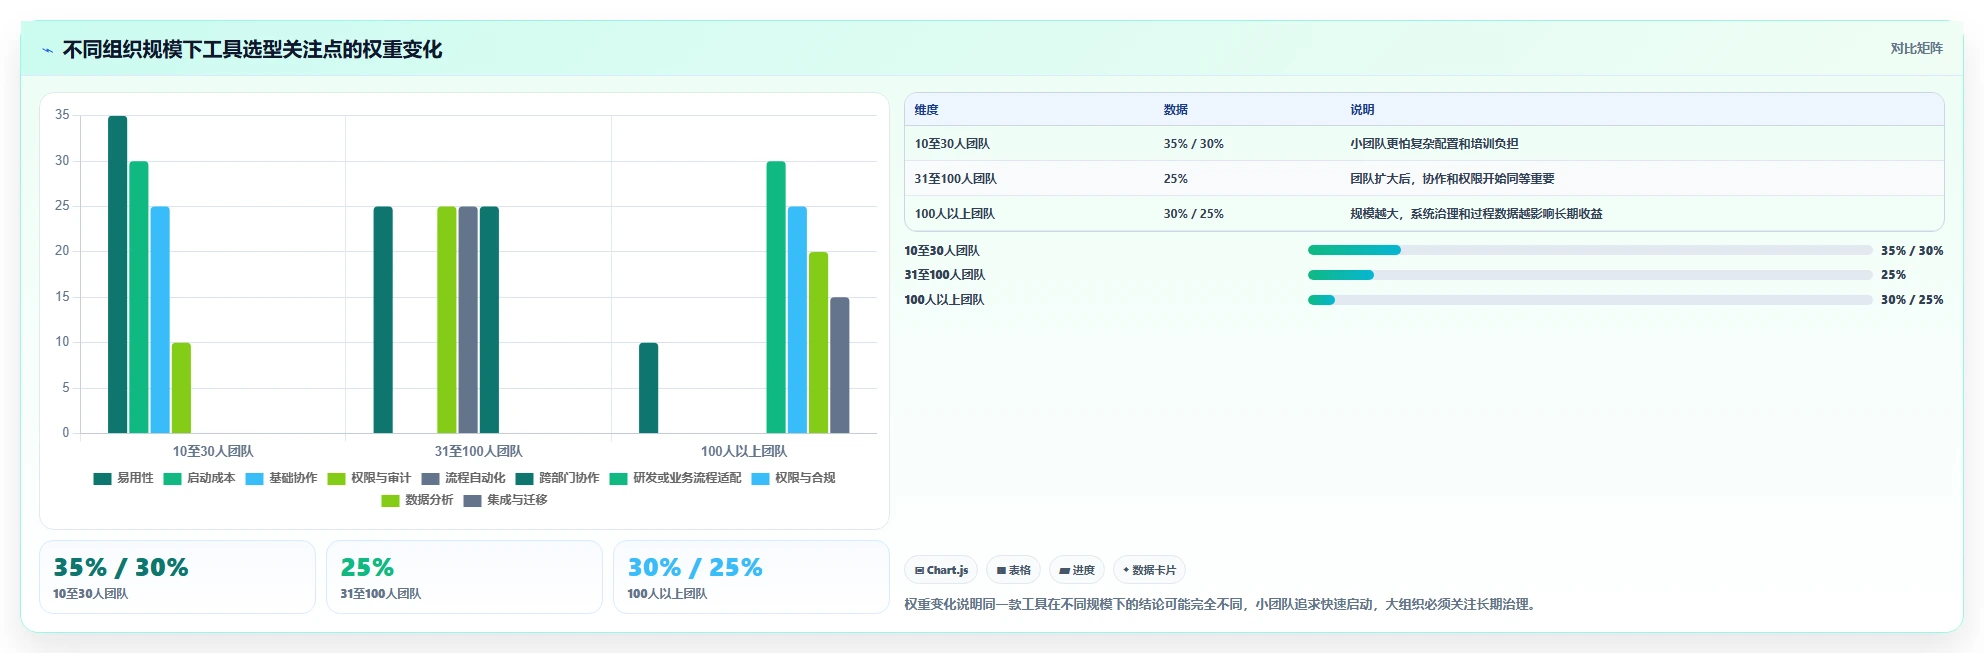
Task: Toggle the 权限与合规 legend item
Action: [793, 478]
